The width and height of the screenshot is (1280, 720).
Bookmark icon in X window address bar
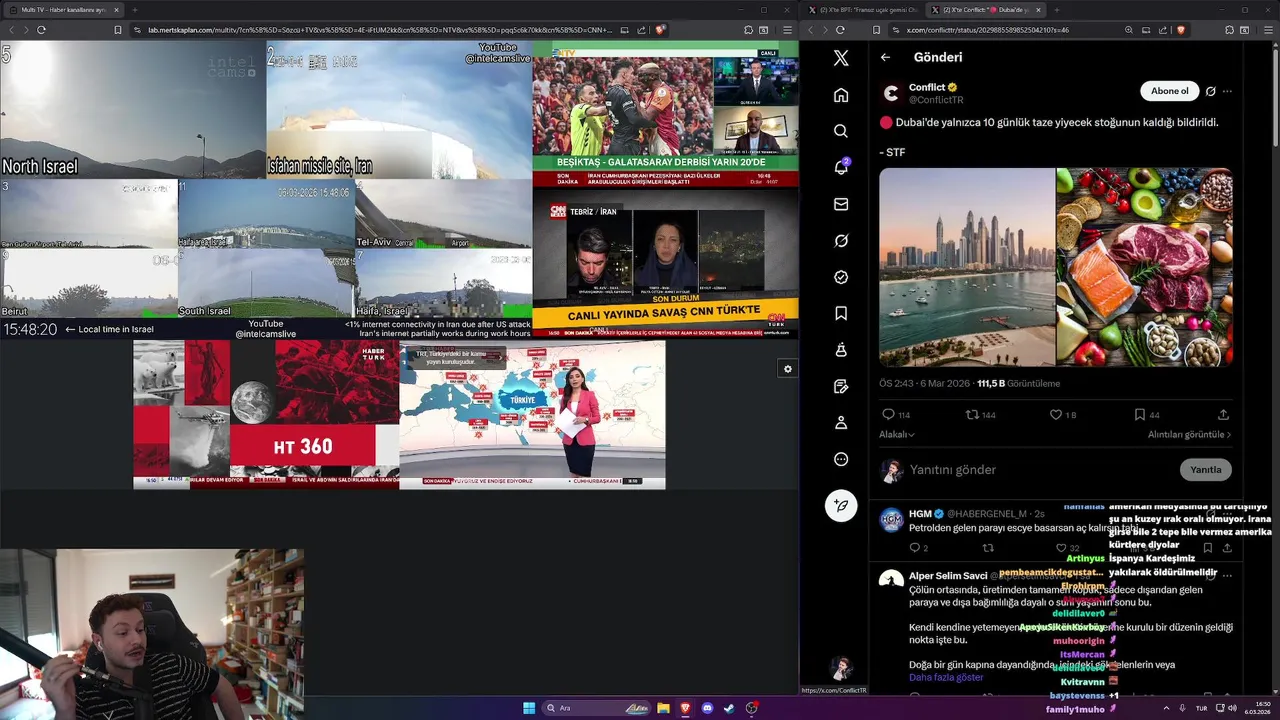(877, 30)
